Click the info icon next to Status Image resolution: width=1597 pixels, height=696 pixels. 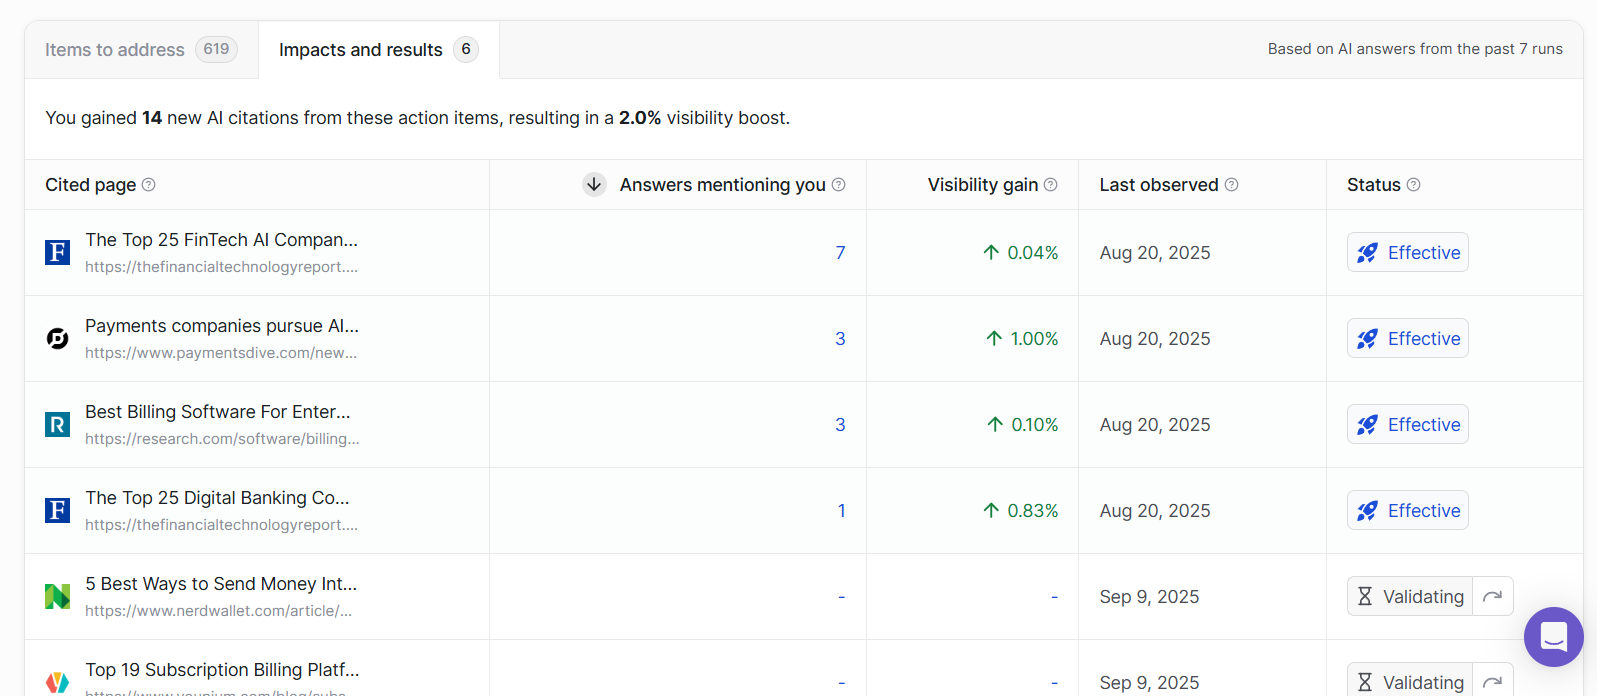point(1414,185)
